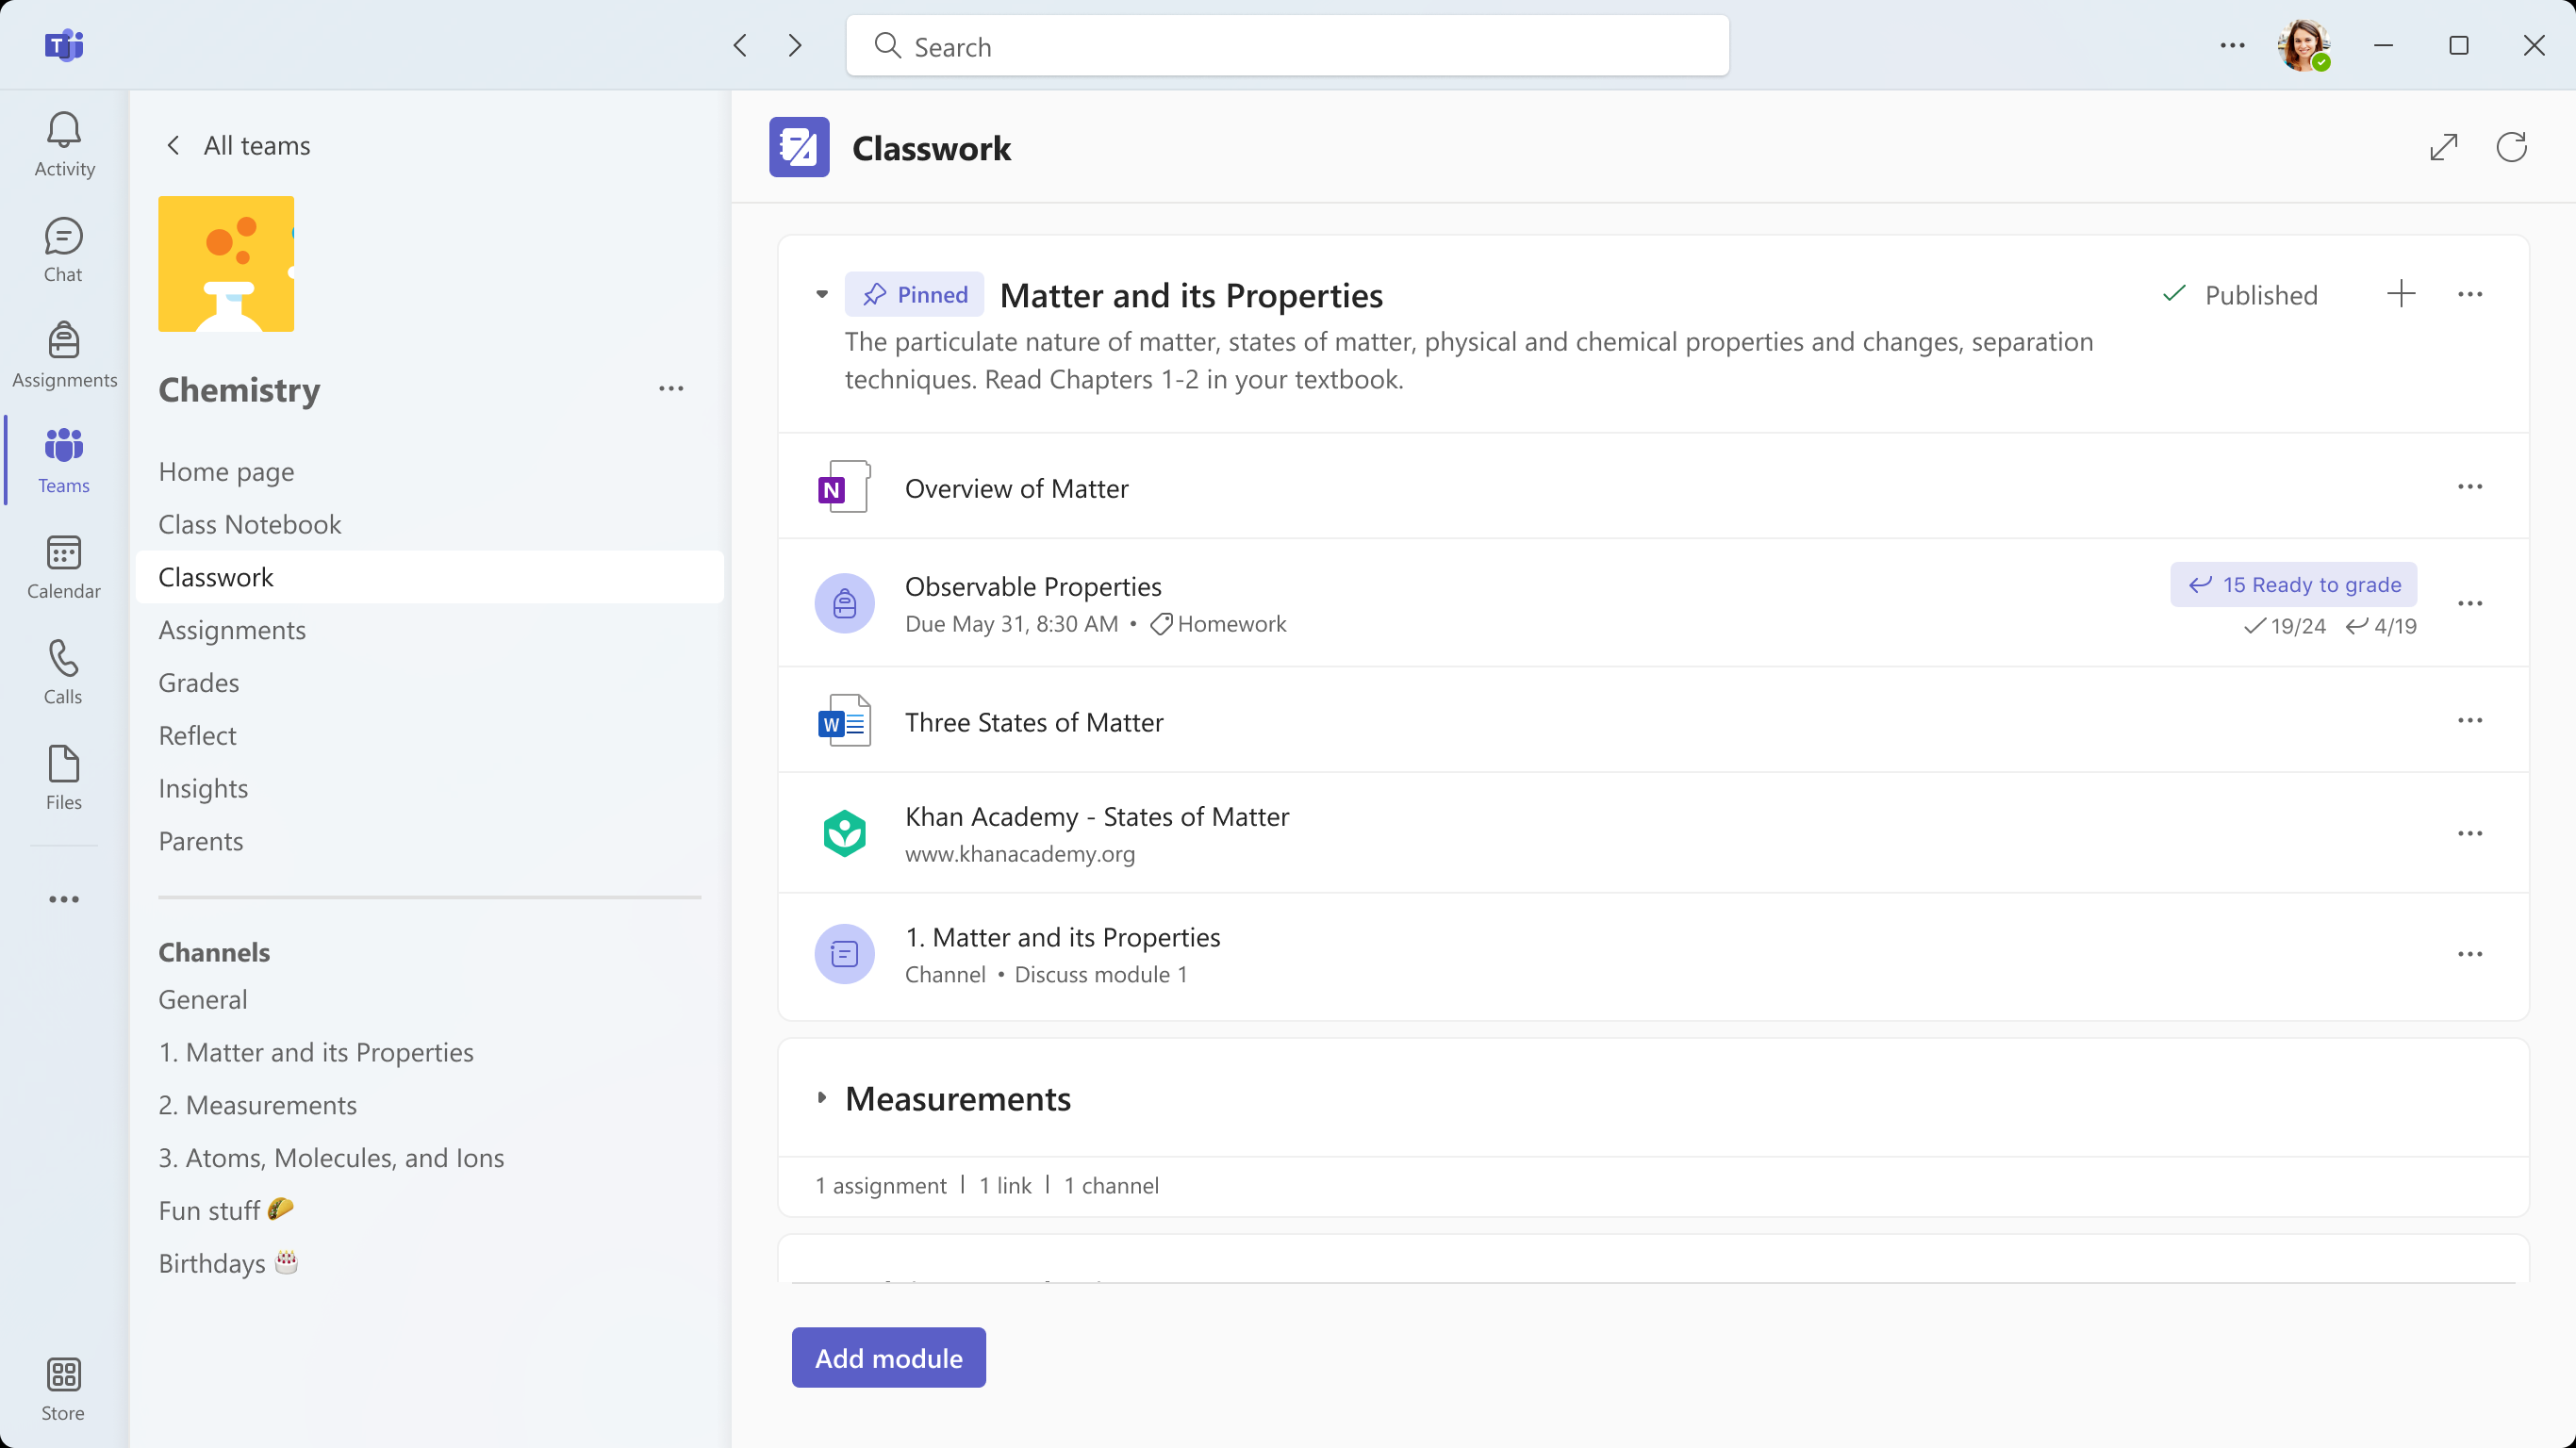The image size is (2576, 1448).
Task: Toggle the Pinned status of the module
Action: pos(914,294)
